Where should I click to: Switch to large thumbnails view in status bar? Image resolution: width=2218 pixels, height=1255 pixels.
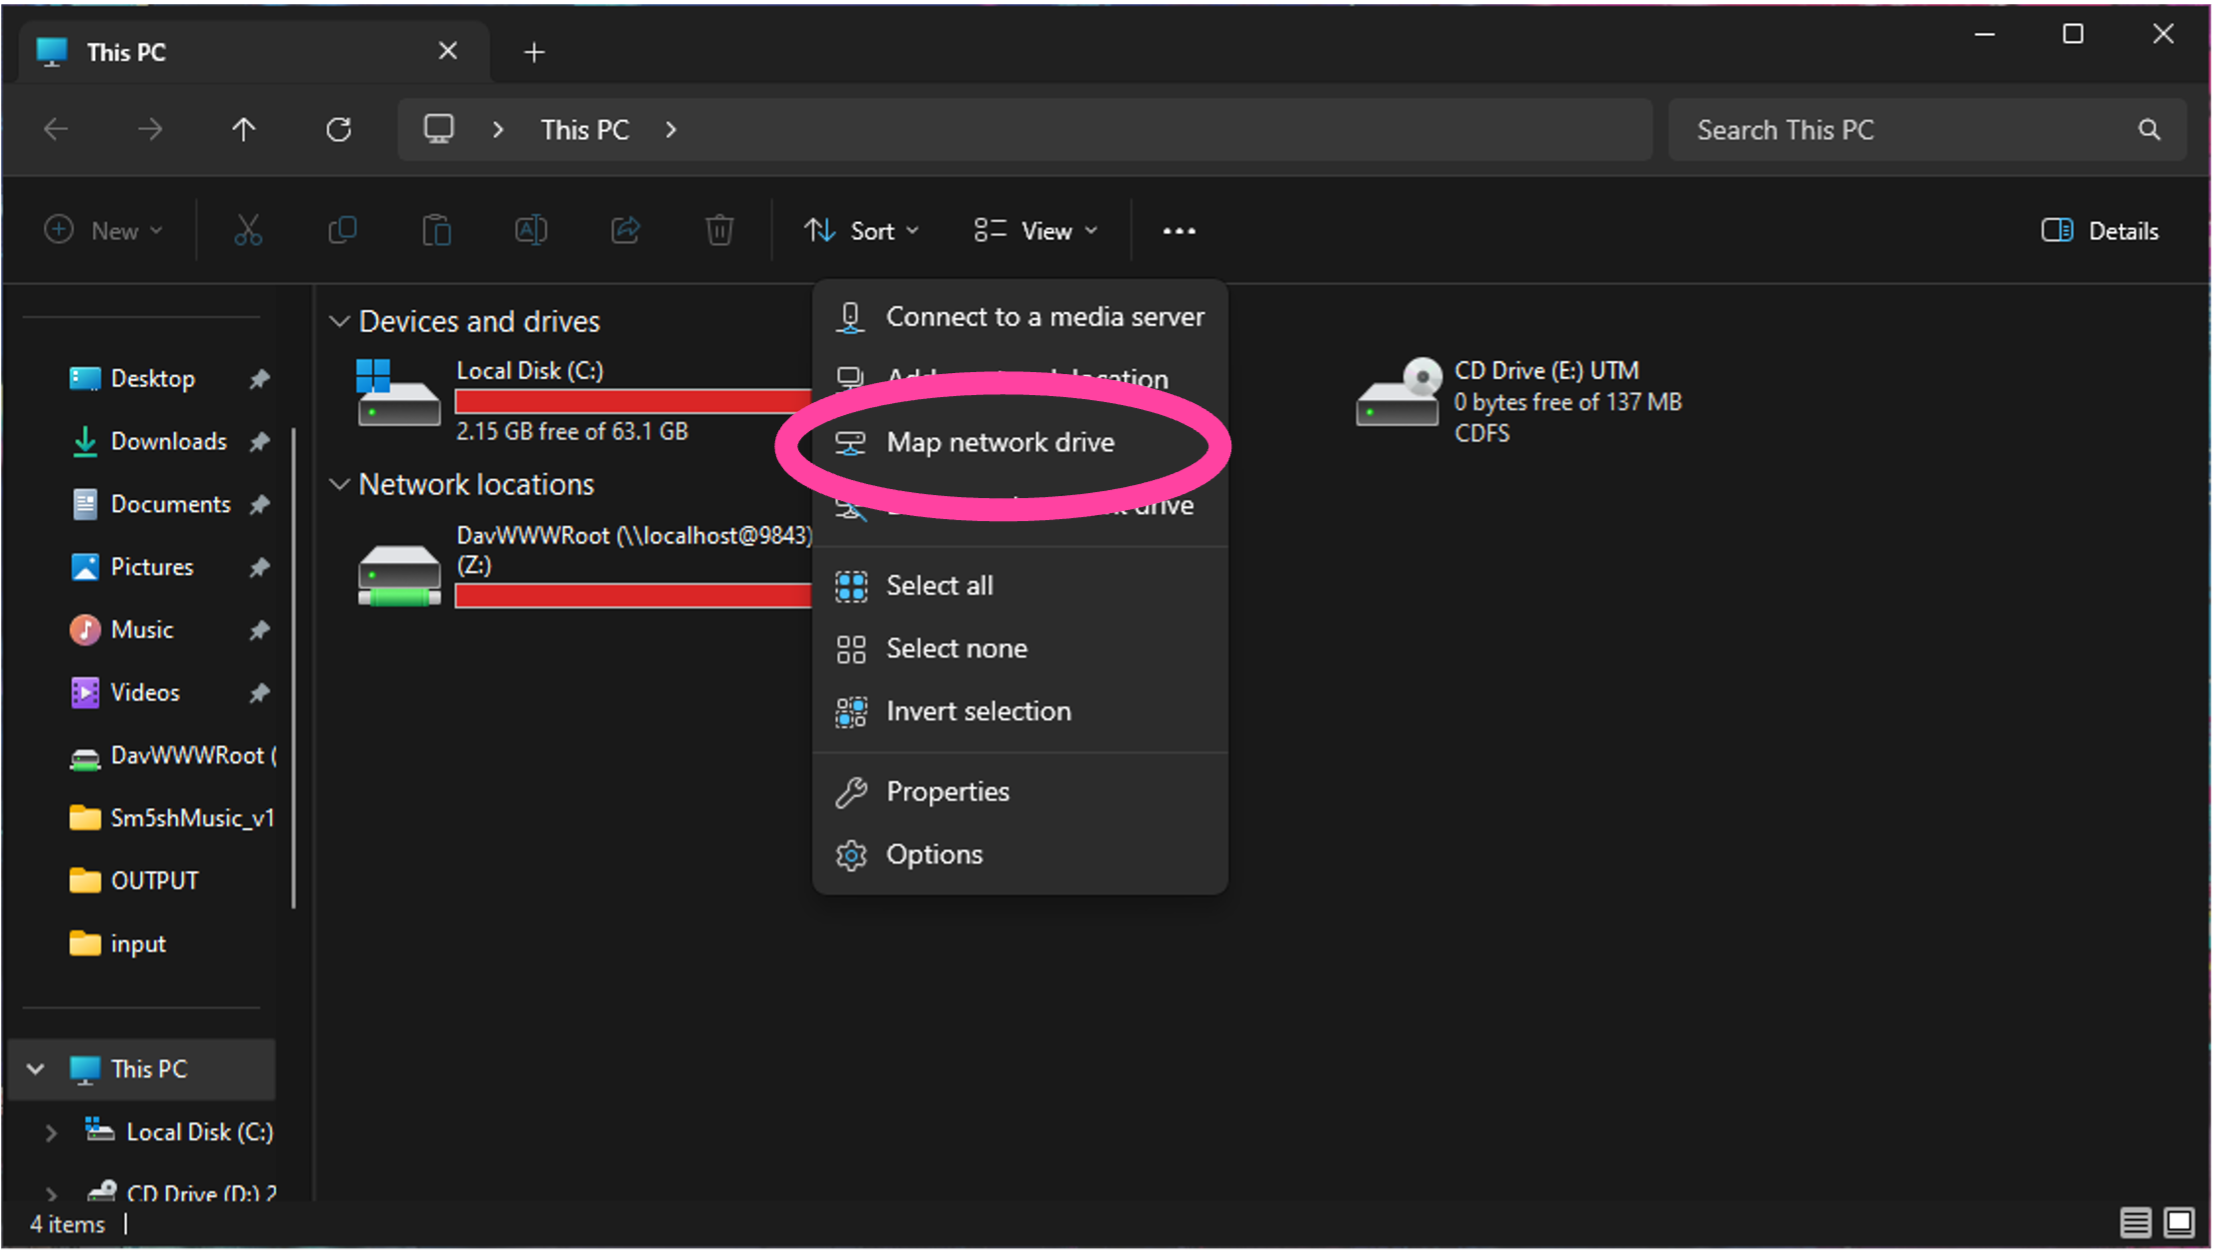point(2179,1222)
